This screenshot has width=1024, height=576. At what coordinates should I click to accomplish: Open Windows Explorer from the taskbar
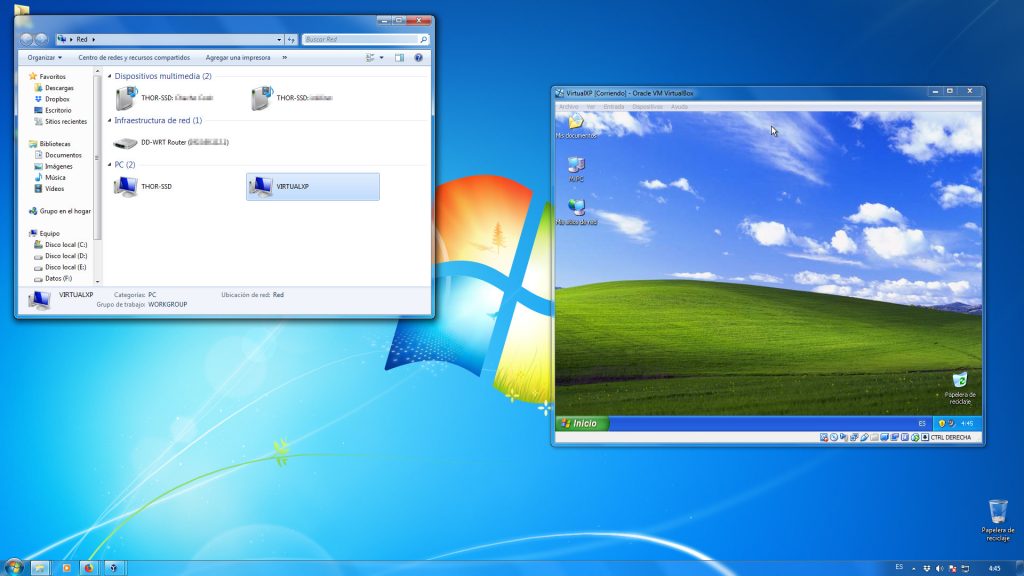[x=40, y=568]
